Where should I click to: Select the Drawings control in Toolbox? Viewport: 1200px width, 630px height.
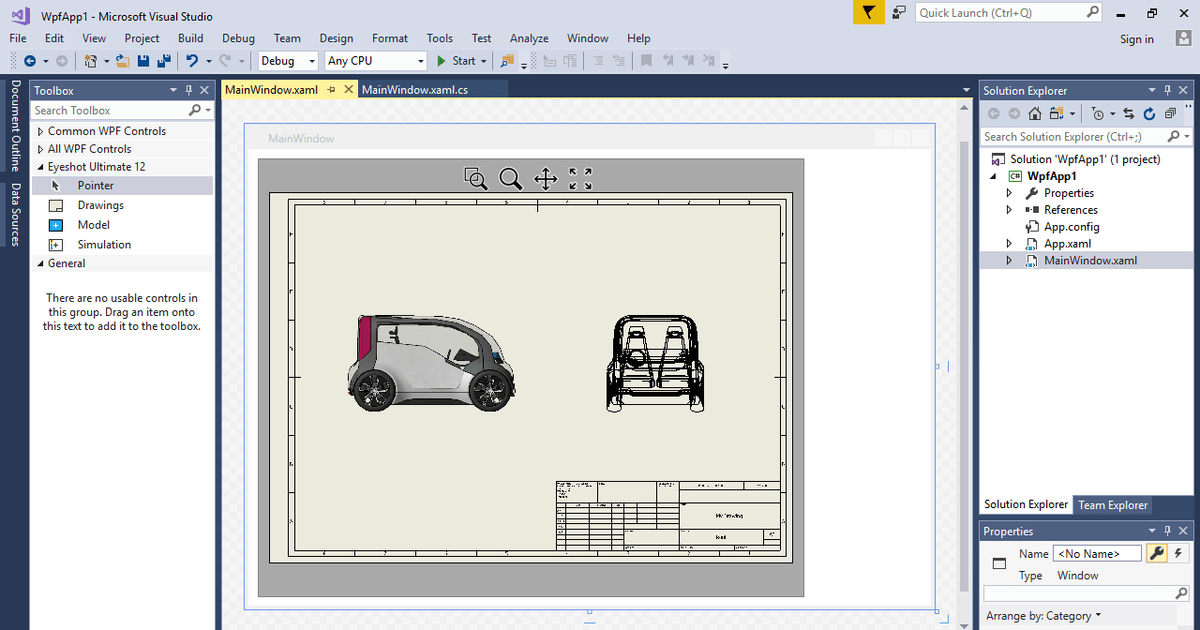100,205
